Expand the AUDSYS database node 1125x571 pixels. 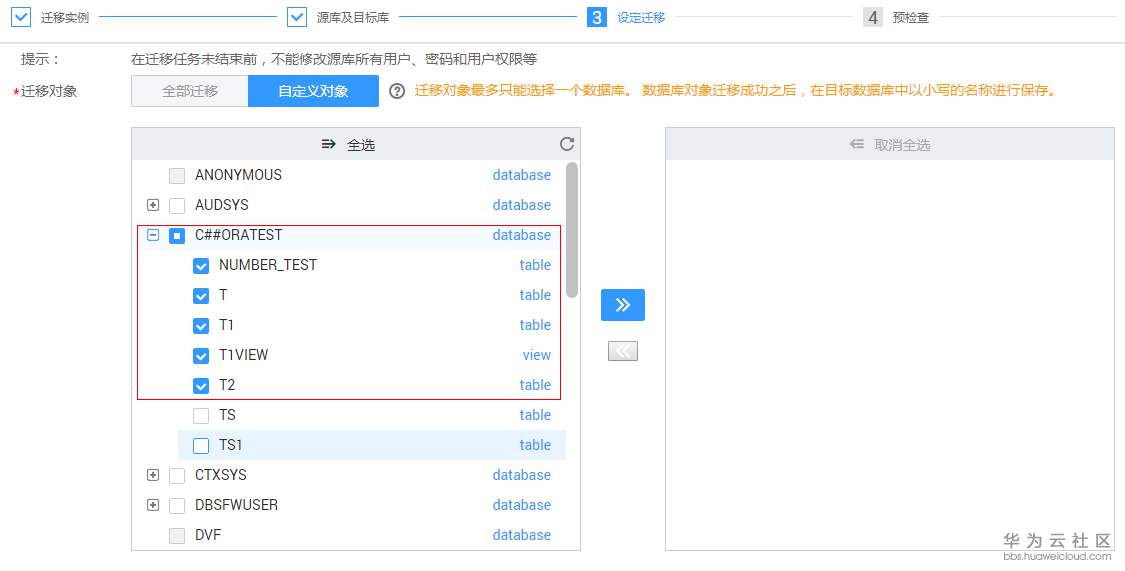(x=153, y=205)
